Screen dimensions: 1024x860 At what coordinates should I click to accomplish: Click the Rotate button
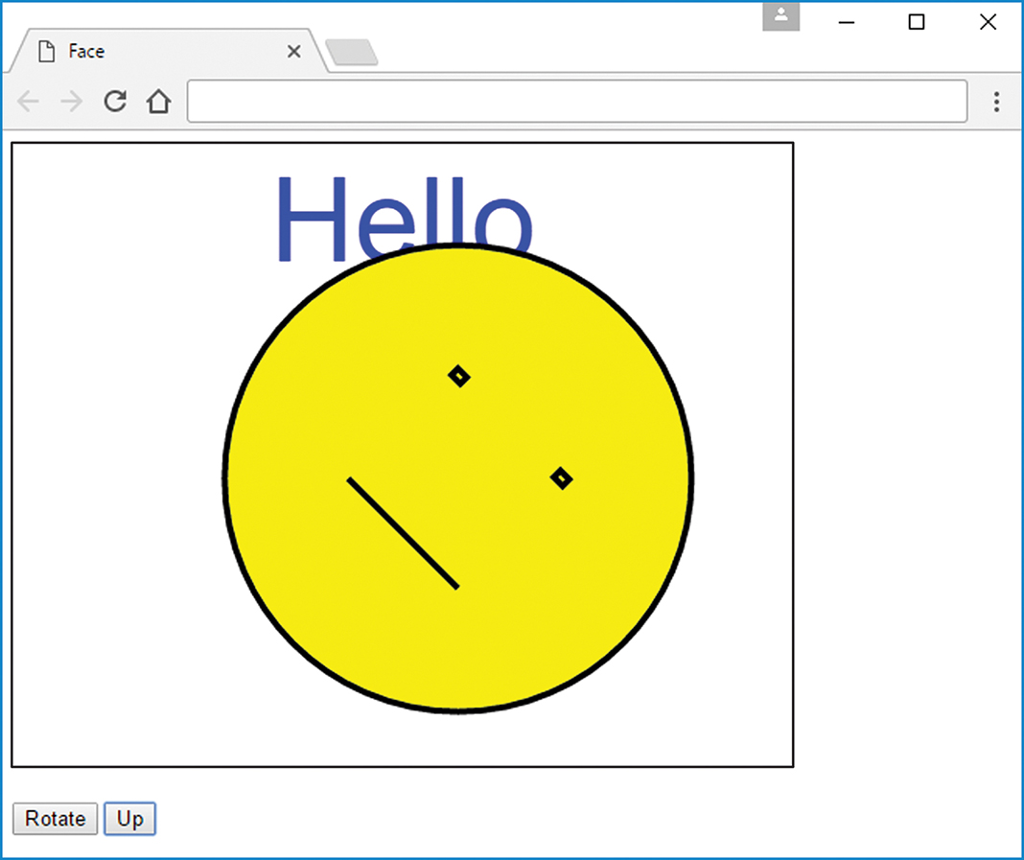(x=54, y=818)
